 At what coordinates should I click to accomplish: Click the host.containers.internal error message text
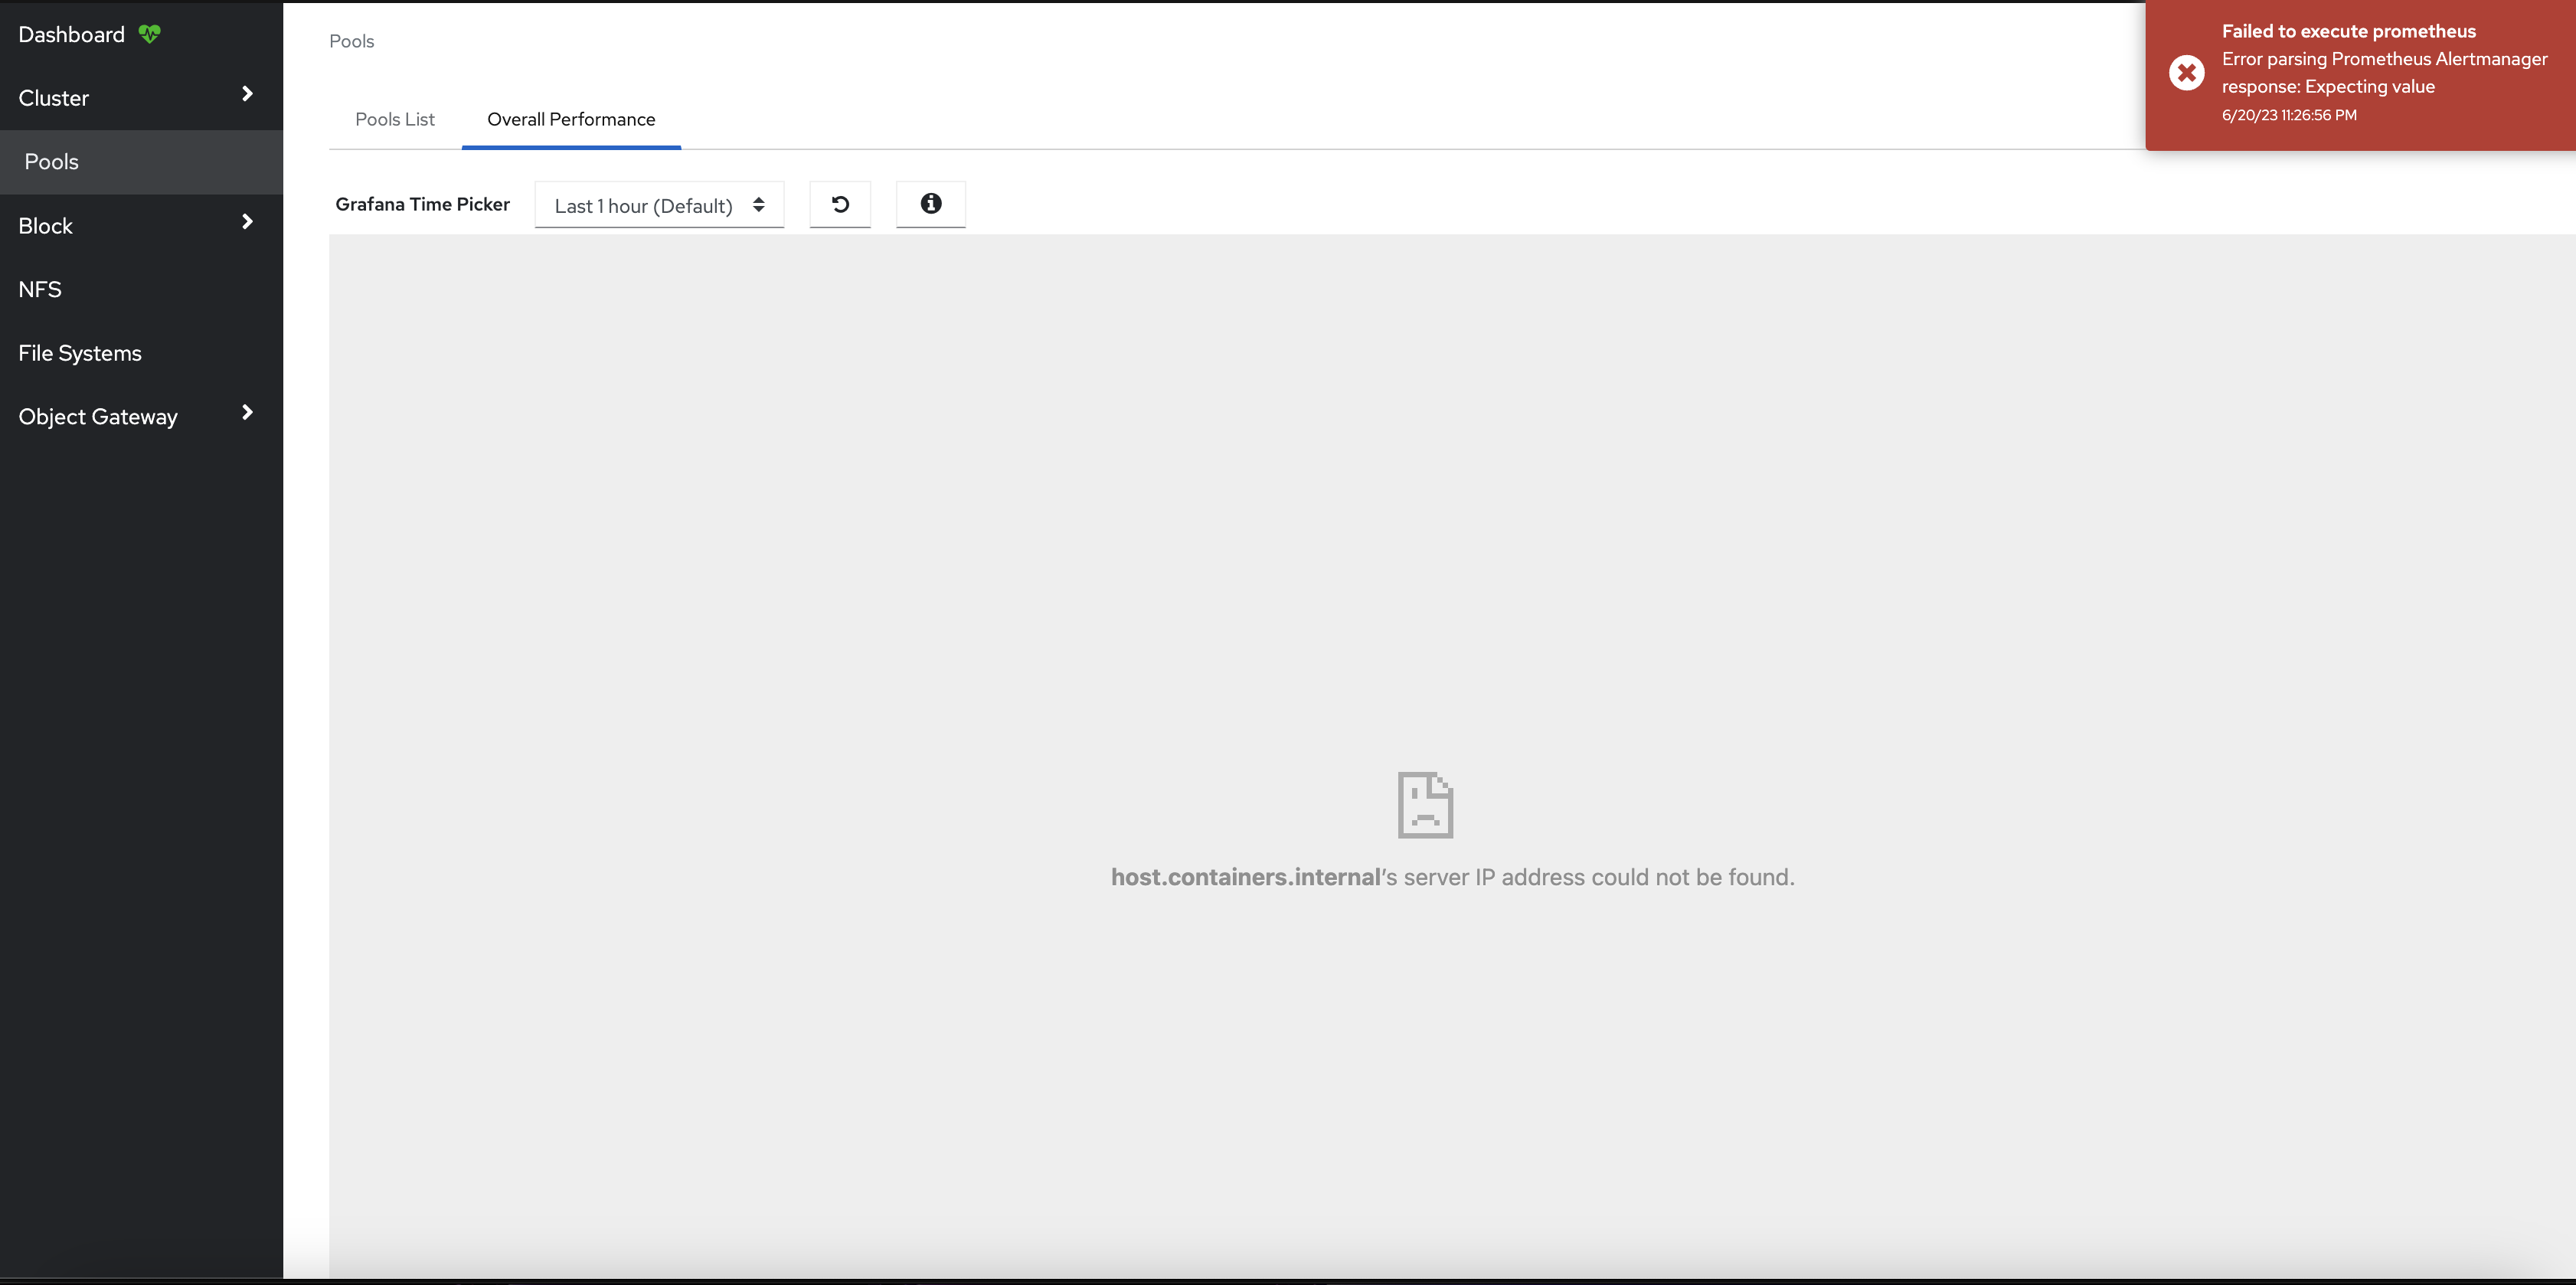[1452, 876]
